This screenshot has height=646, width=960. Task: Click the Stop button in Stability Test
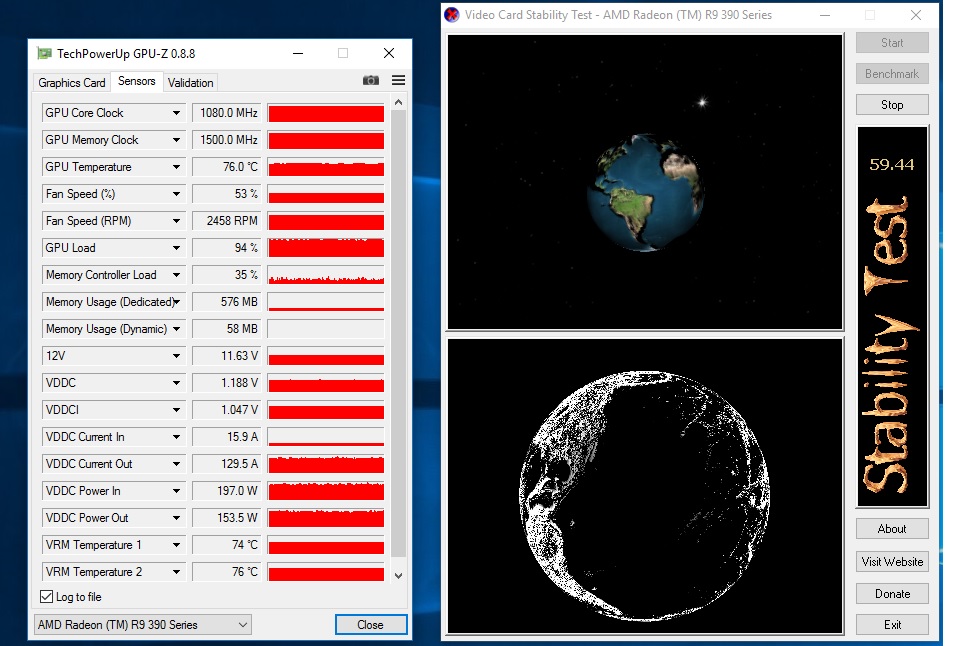coord(892,105)
